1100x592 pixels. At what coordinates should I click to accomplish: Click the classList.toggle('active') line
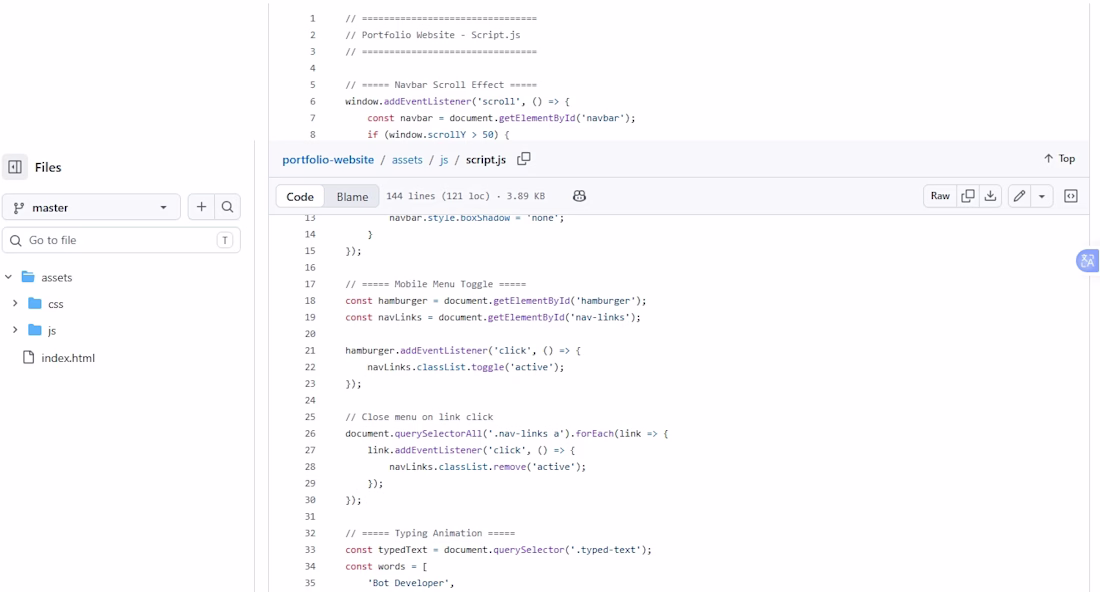point(465,367)
